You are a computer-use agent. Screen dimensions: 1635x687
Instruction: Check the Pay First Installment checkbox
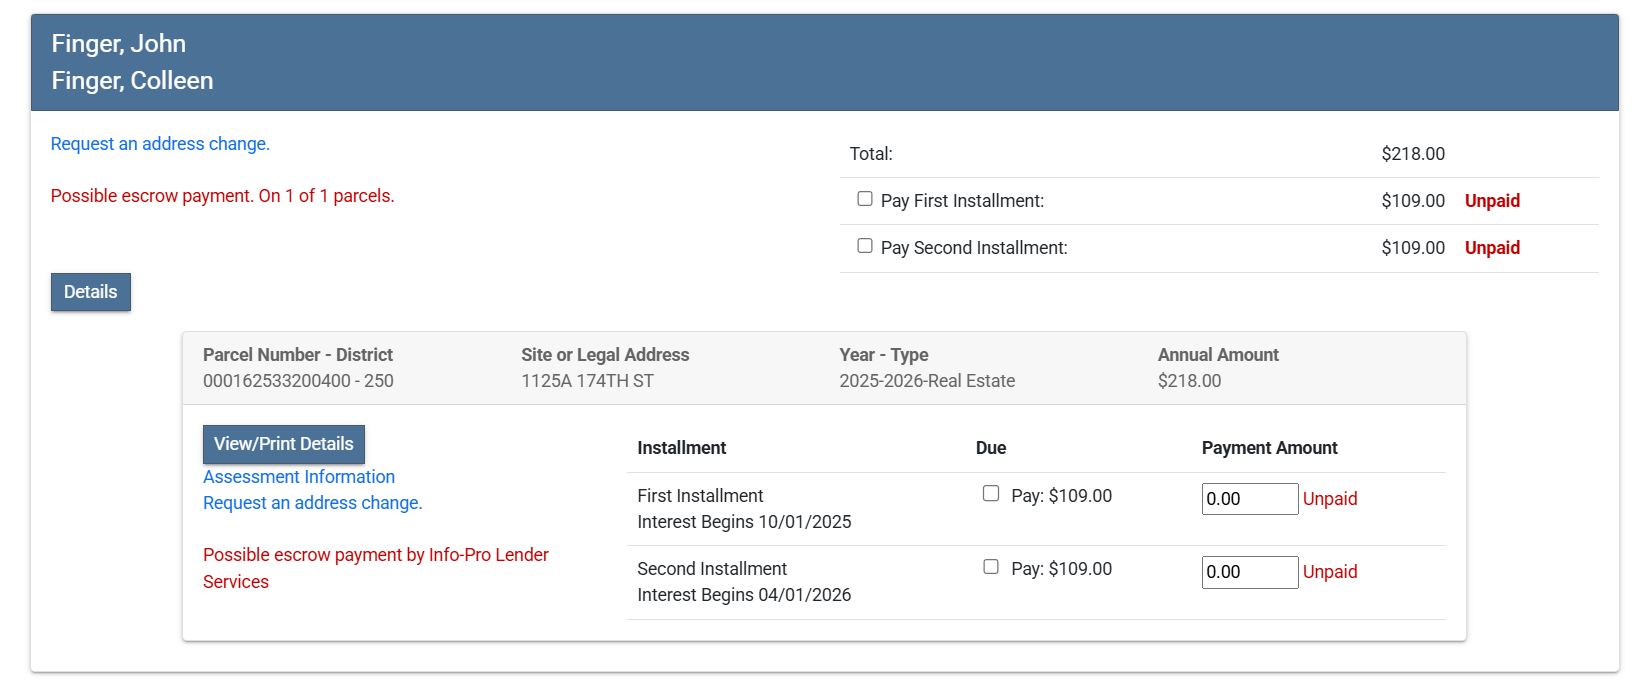click(865, 199)
